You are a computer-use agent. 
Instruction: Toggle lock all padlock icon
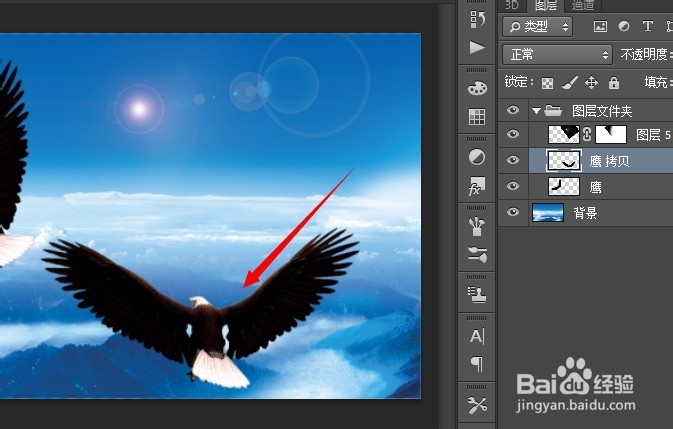click(614, 82)
